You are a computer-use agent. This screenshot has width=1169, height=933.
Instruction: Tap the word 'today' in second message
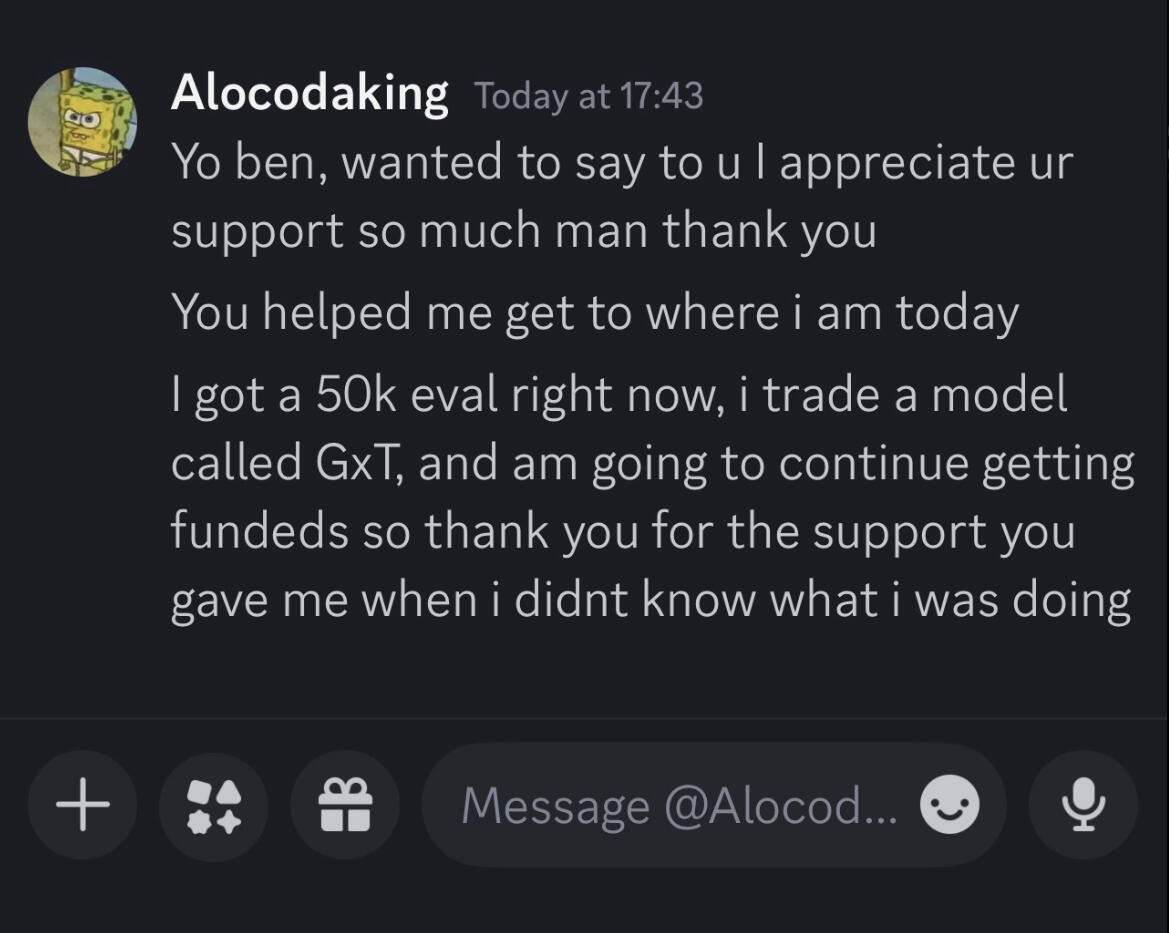pos(956,314)
